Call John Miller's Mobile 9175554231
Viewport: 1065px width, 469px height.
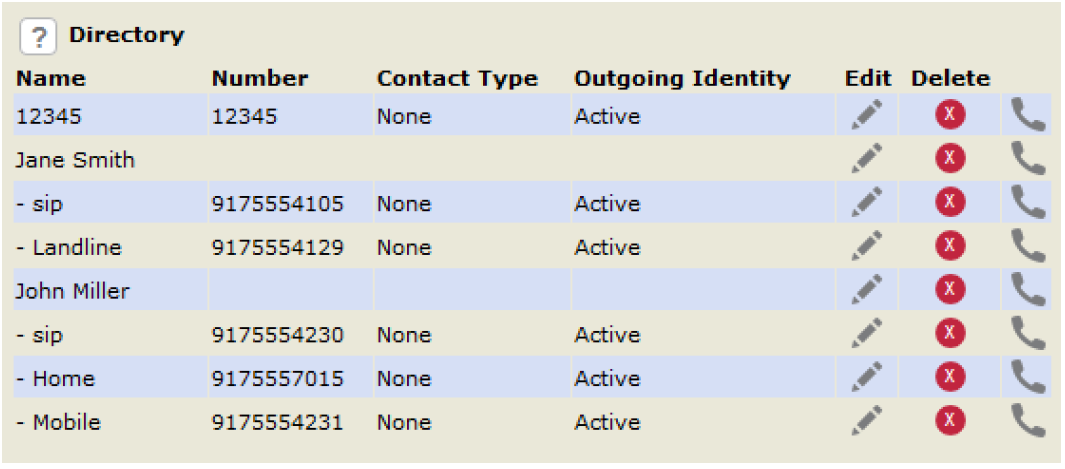click(x=1028, y=421)
